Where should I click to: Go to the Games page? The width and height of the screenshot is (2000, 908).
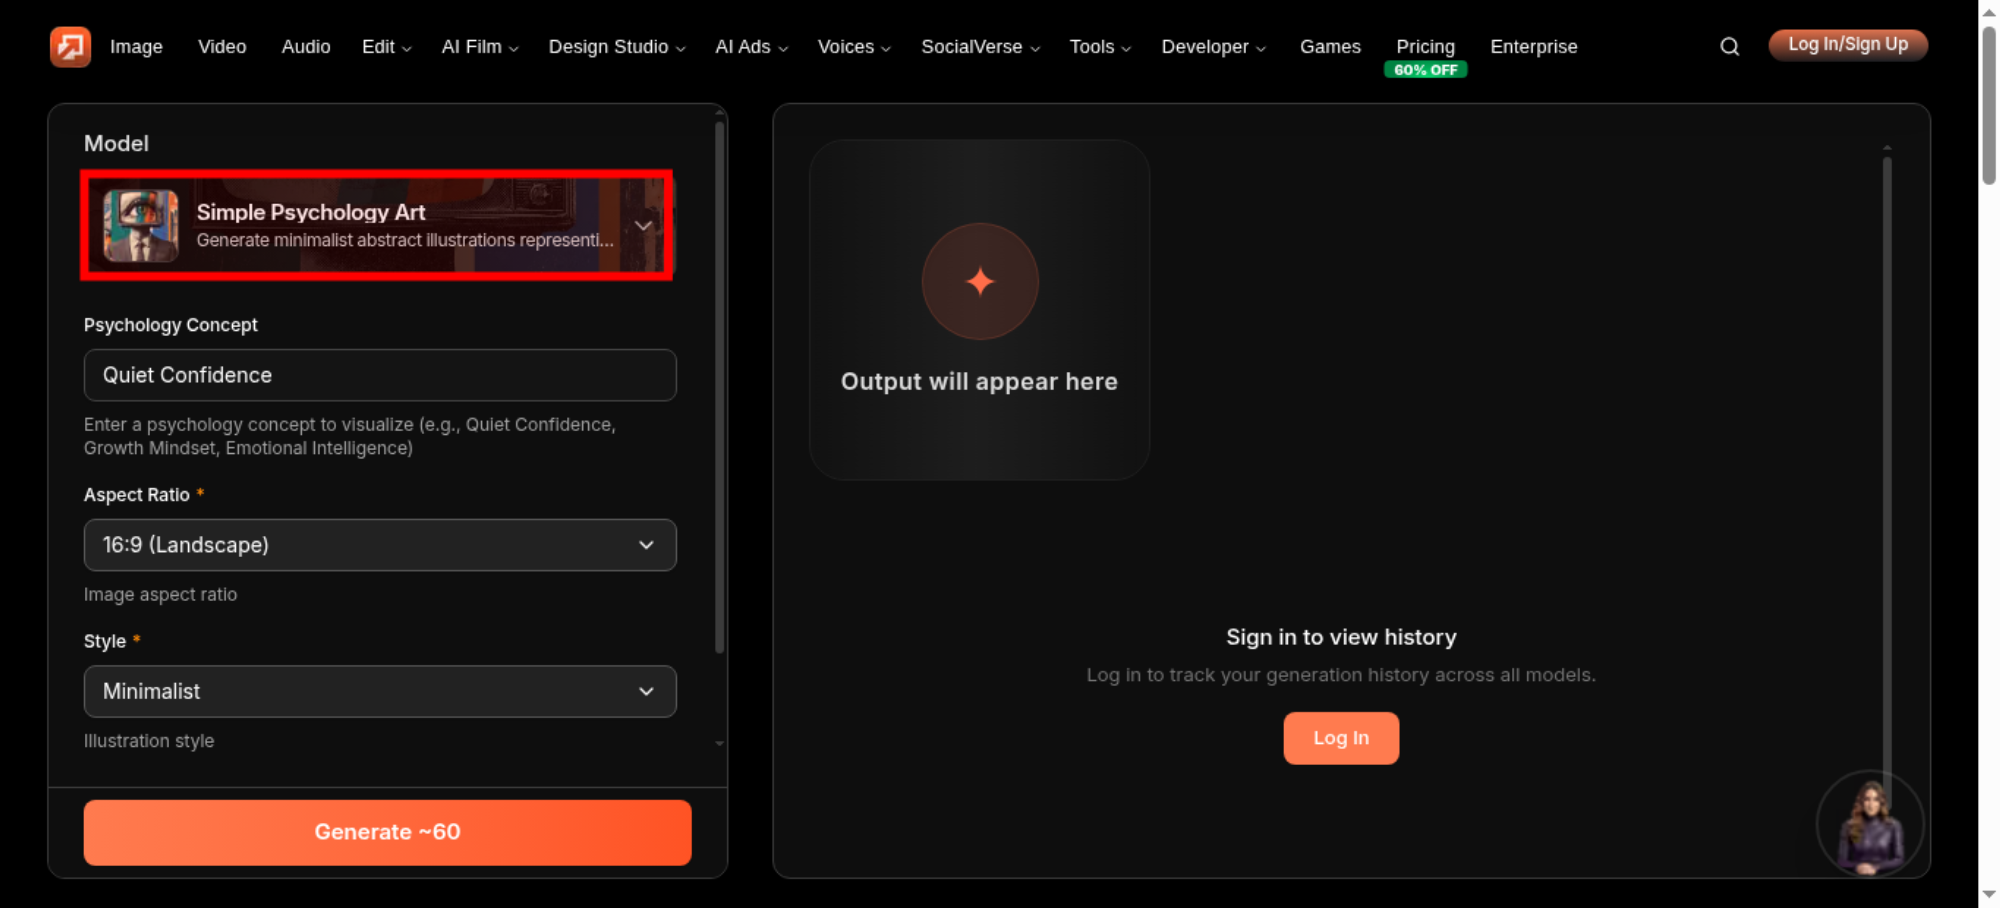(1330, 47)
